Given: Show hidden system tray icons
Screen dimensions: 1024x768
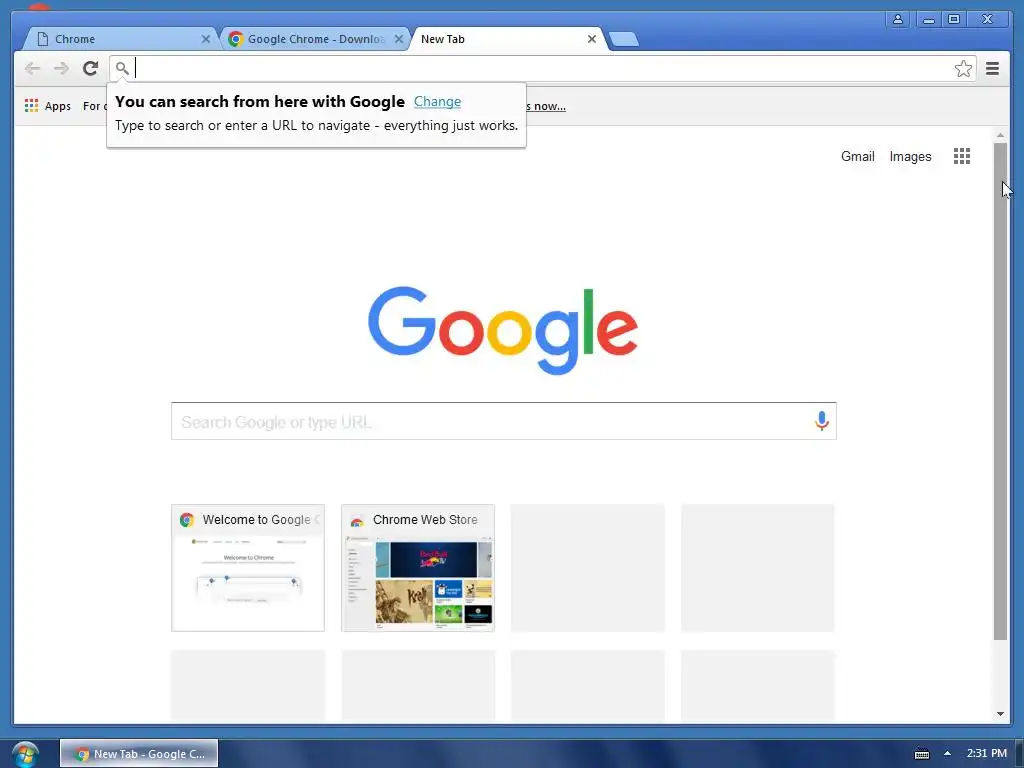Looking at the screenshot, I should tap(947, 754).
